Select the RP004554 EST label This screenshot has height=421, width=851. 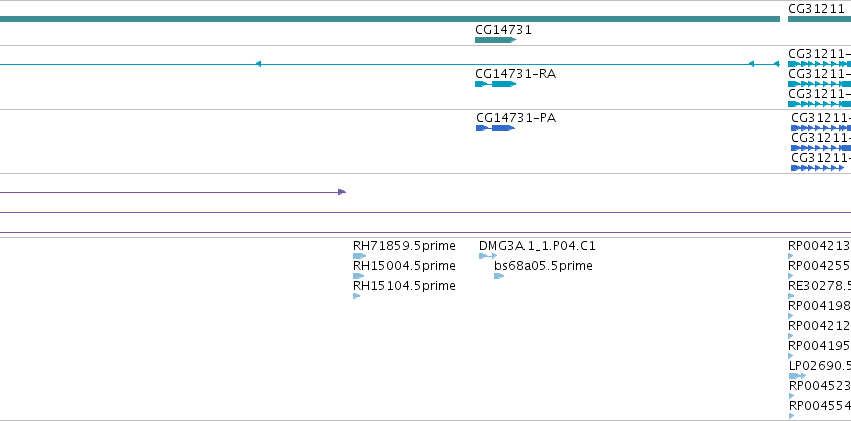click(x=820, y=406)
